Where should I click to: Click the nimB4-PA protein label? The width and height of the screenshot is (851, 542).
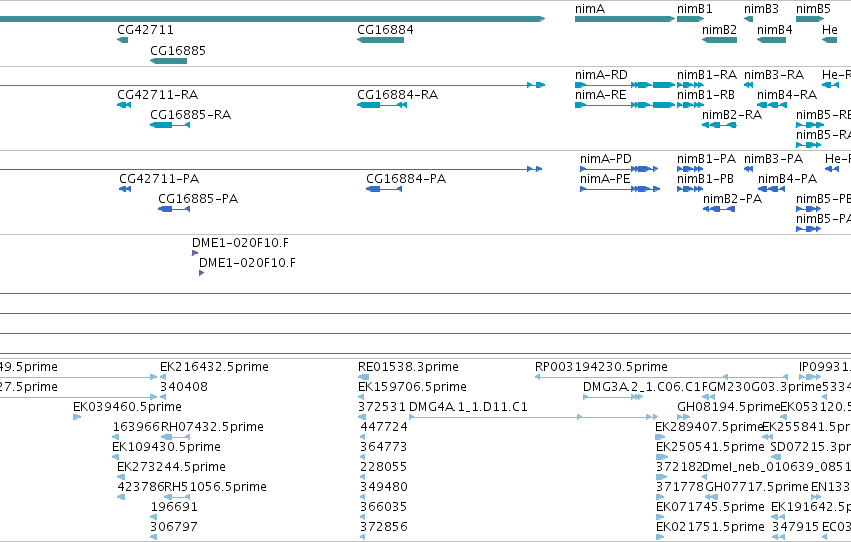tap(788, 179)
